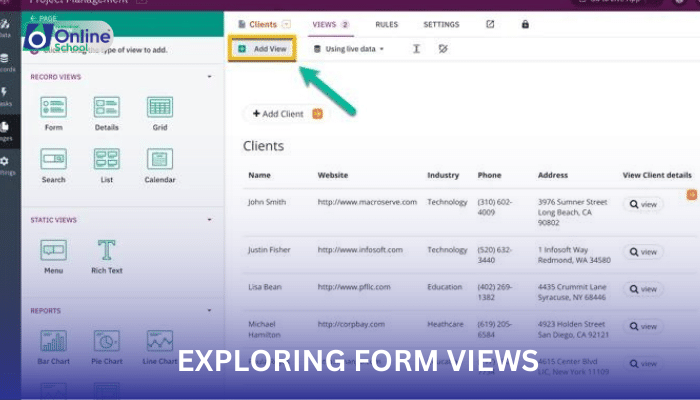
Task: Open the Clients page dropdown arrow
Action: tap(287, 24)
